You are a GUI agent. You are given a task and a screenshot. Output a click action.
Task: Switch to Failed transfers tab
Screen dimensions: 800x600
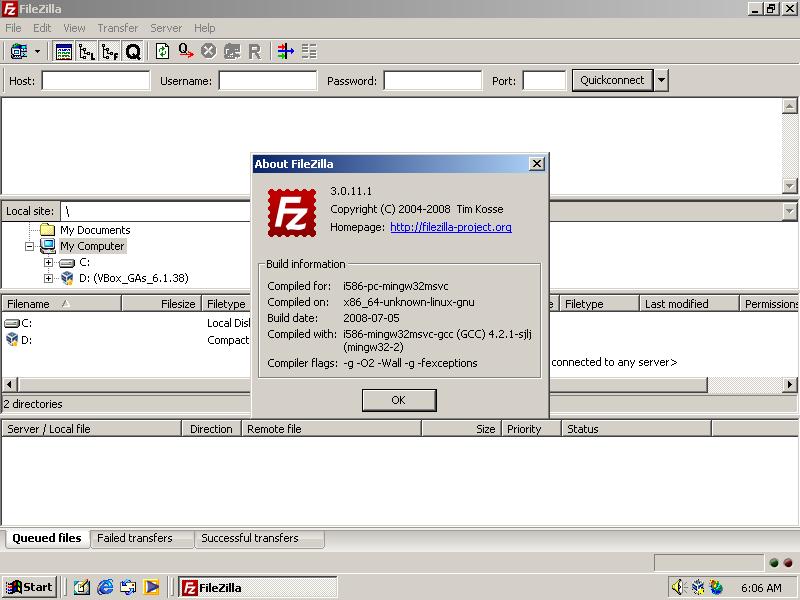[x=142, y=539]
